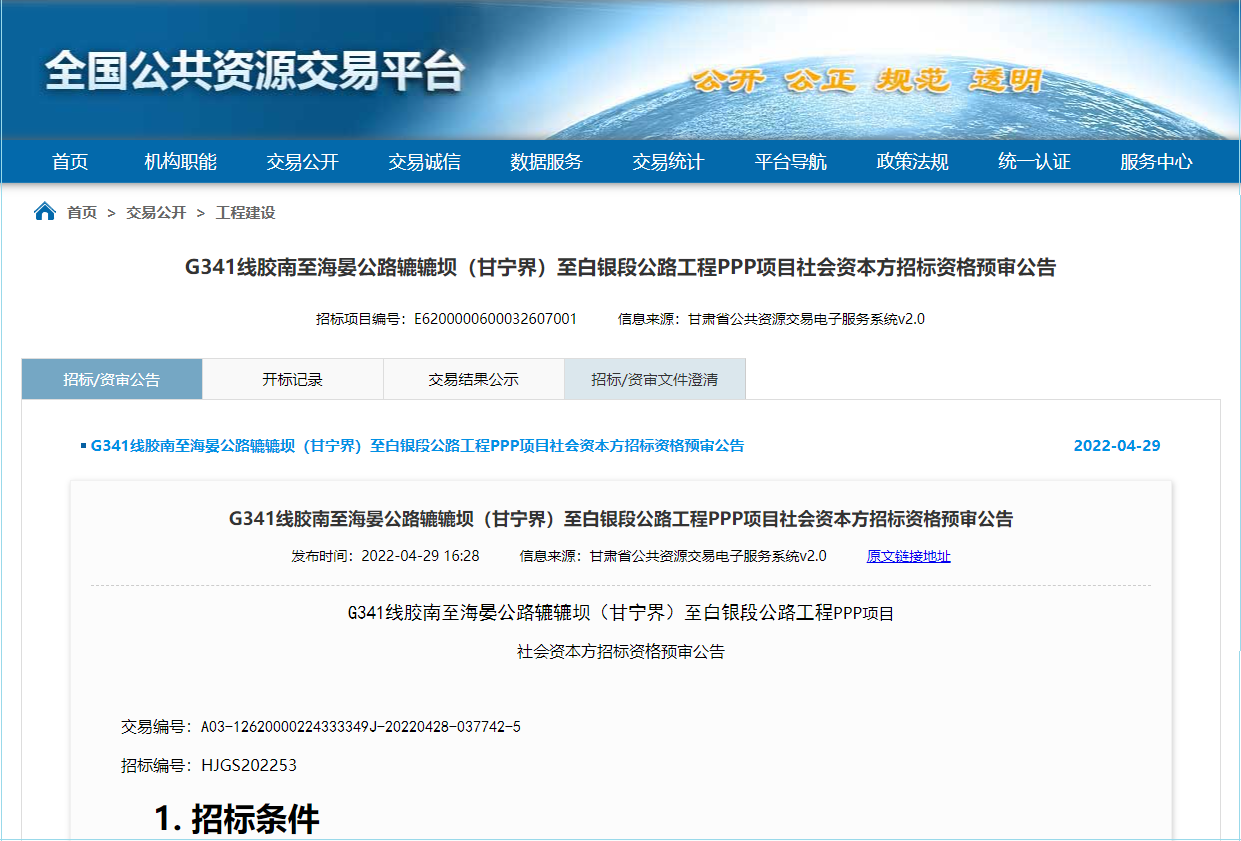Viewport: 1241px width, 841px height.
Task: Select 交易诚信 in the top navigation
Action: coord(424,162)
